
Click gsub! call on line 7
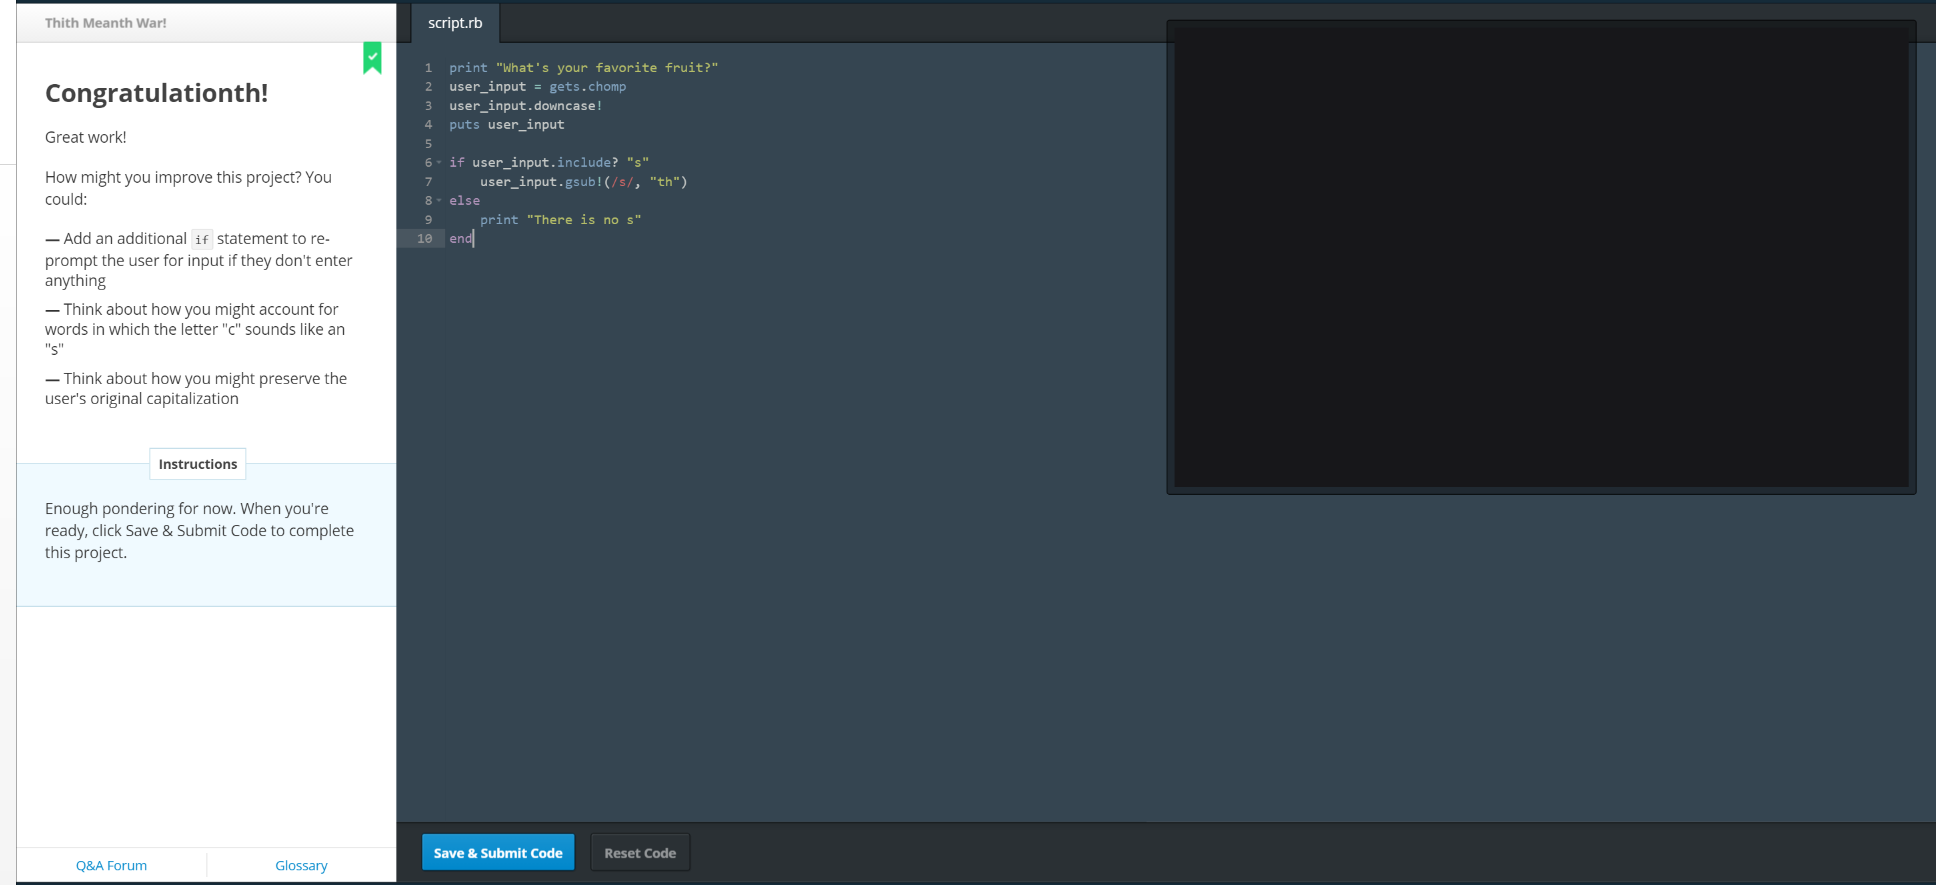tap(583, 182)
